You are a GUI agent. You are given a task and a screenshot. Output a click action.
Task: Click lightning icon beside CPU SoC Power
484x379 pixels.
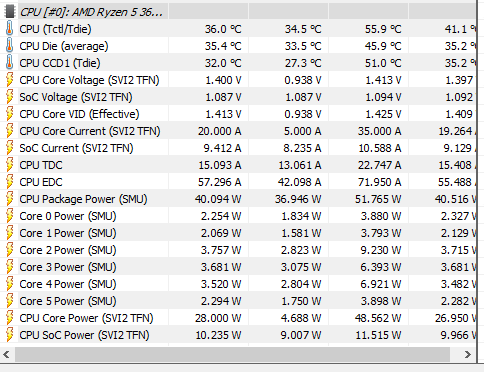pyautogui.click(x=10, y=335)
